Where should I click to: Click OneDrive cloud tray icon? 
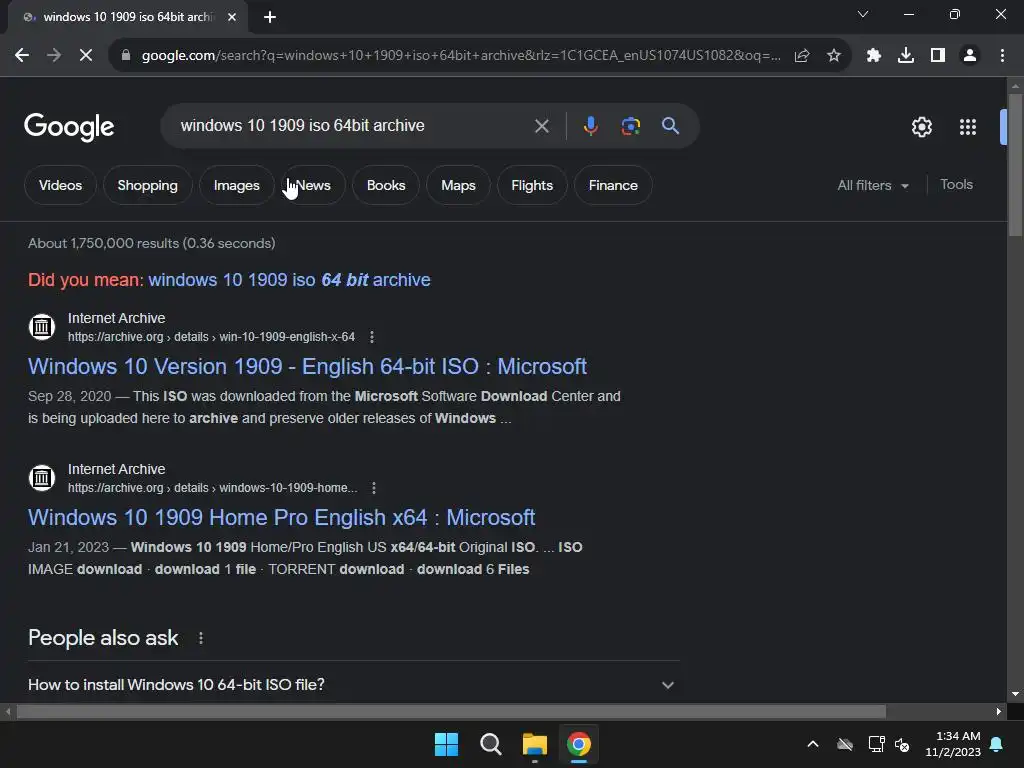845,744
